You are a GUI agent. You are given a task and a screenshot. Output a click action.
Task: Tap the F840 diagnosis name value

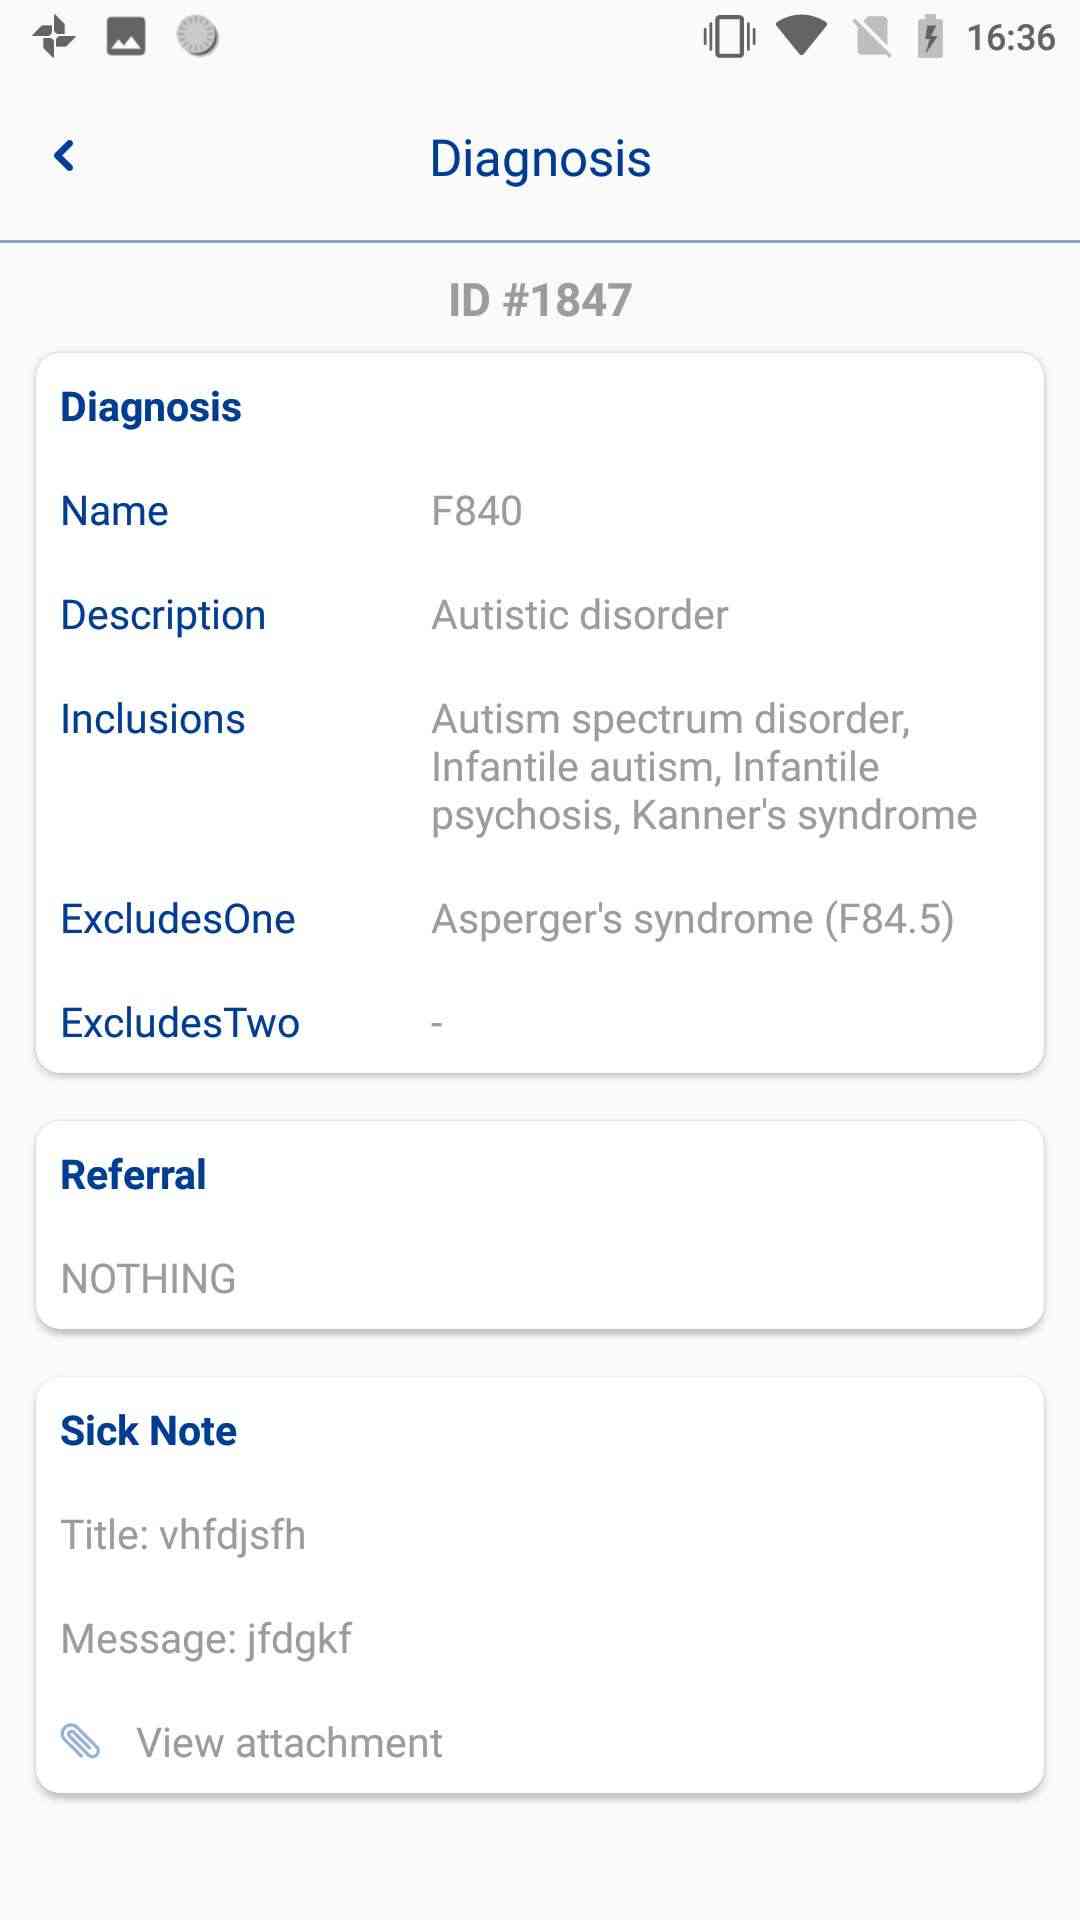click(477, 511)
